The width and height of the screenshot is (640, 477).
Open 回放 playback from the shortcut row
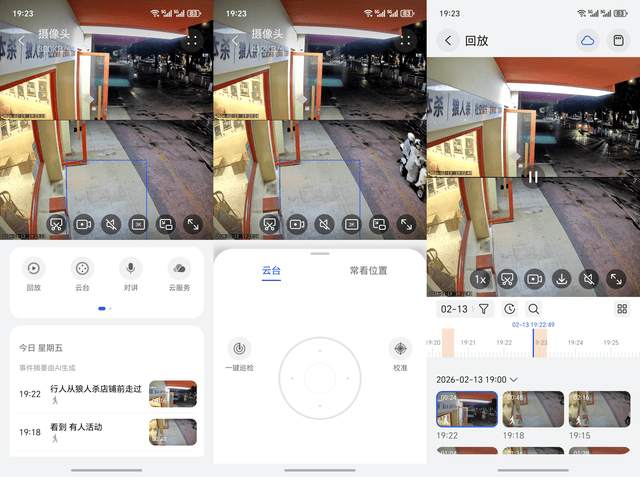click(34, 269)
